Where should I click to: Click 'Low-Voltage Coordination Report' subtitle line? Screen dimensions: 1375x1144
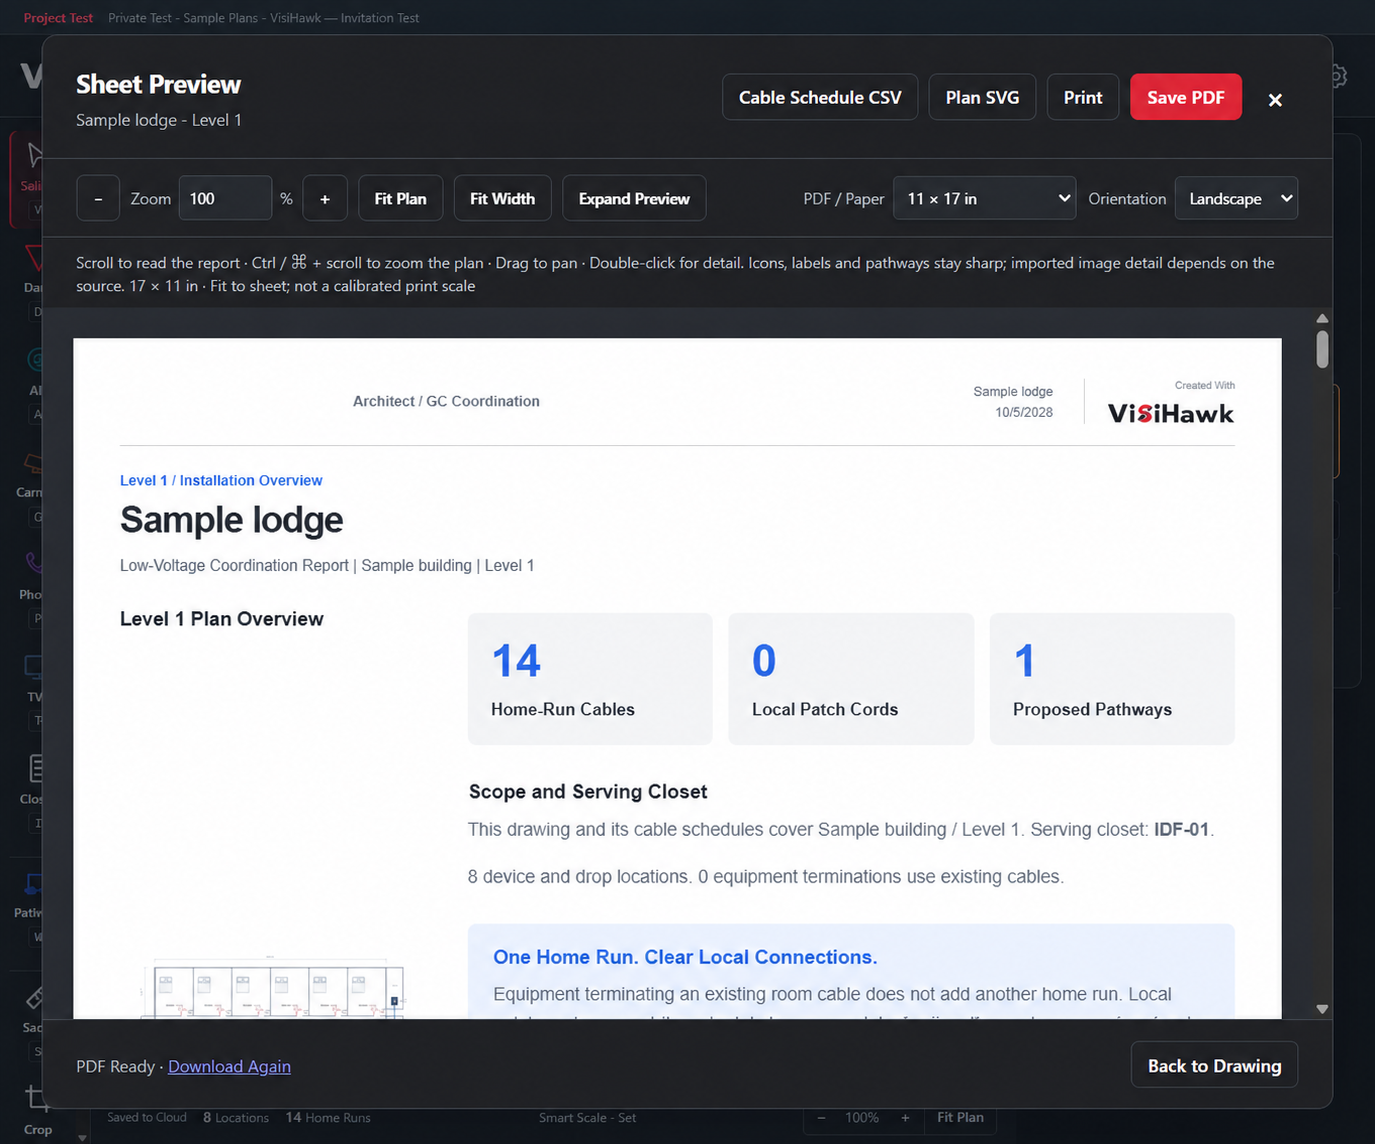(327, 565)
